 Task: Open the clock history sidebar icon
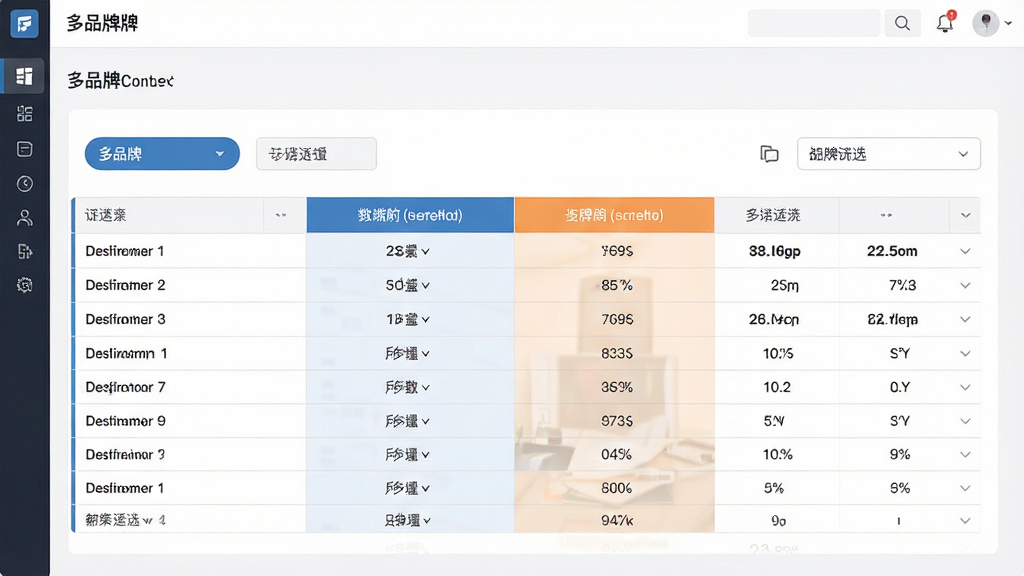(25, 184)
